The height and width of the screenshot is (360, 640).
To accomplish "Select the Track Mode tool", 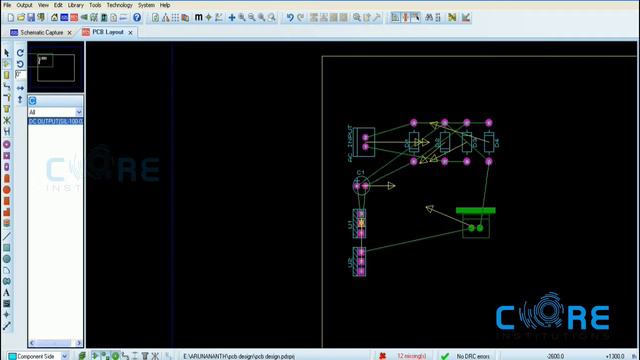I will pos(7,87).
